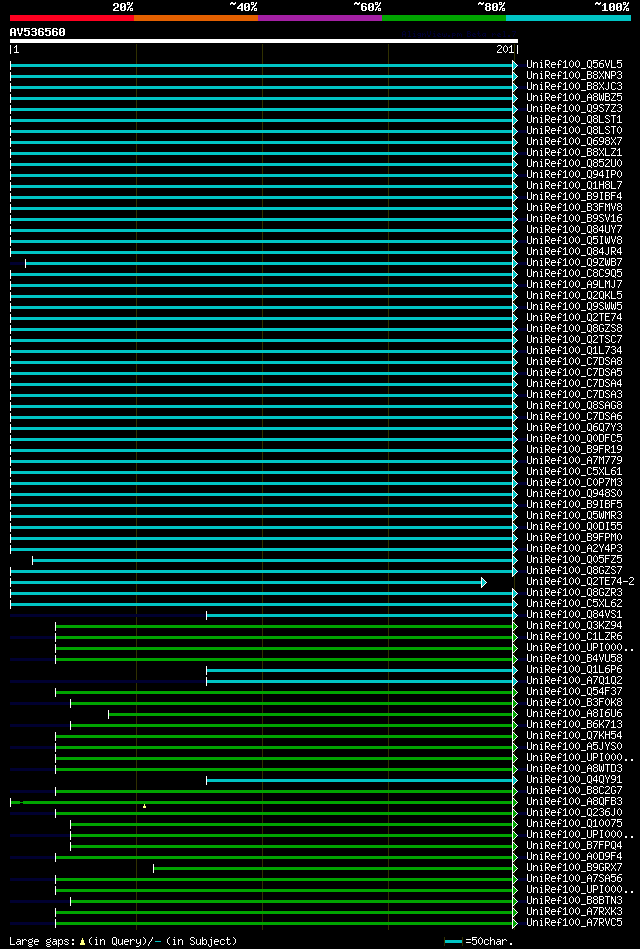The height and width of the screenshot is (949, 640).
Task: Click the end position label 201
Action: (504, 50)
